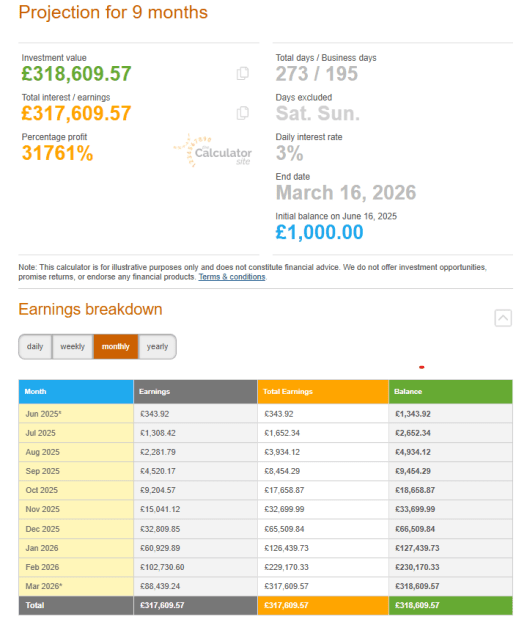Click the grey Earnings column header
This screenshot has height=625, width=527.
tap(195, 391)
